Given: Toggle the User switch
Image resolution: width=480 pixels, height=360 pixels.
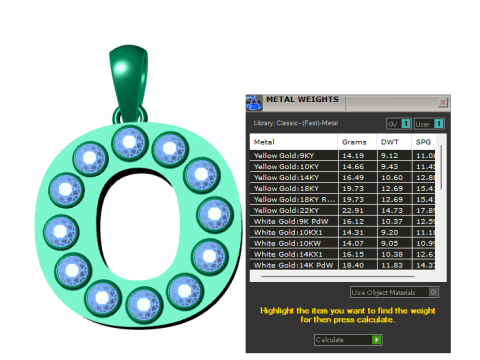Looking at the screenshot, I should [x=439, y=124].
